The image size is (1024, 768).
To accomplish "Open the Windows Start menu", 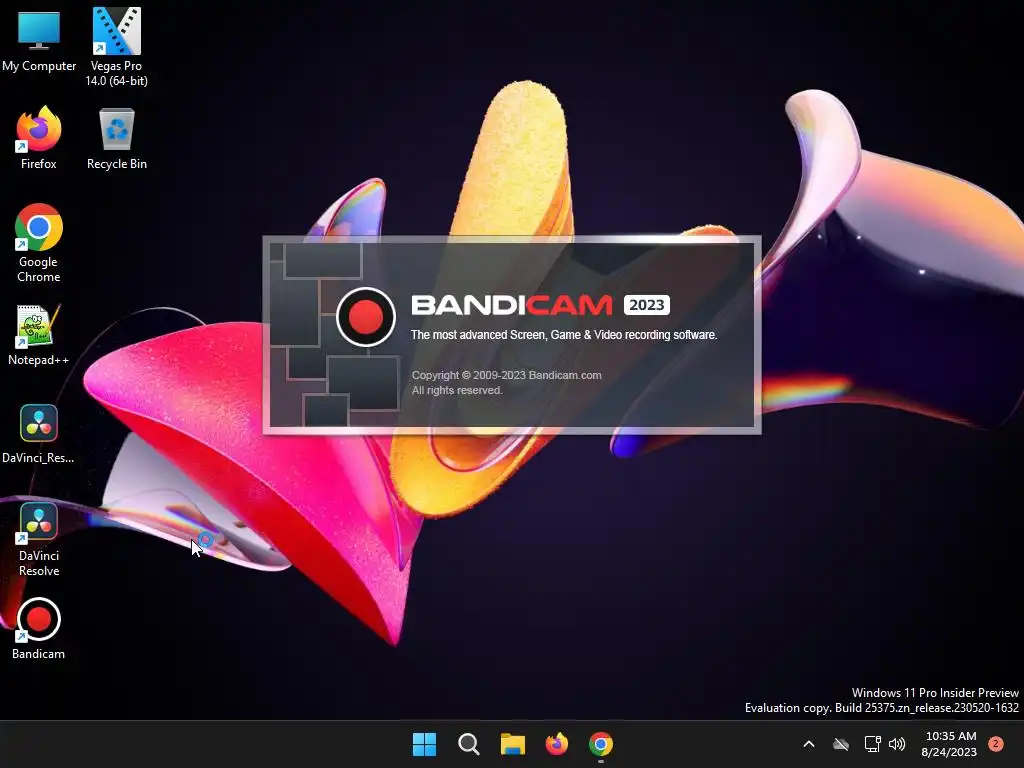I will (424, 744).
